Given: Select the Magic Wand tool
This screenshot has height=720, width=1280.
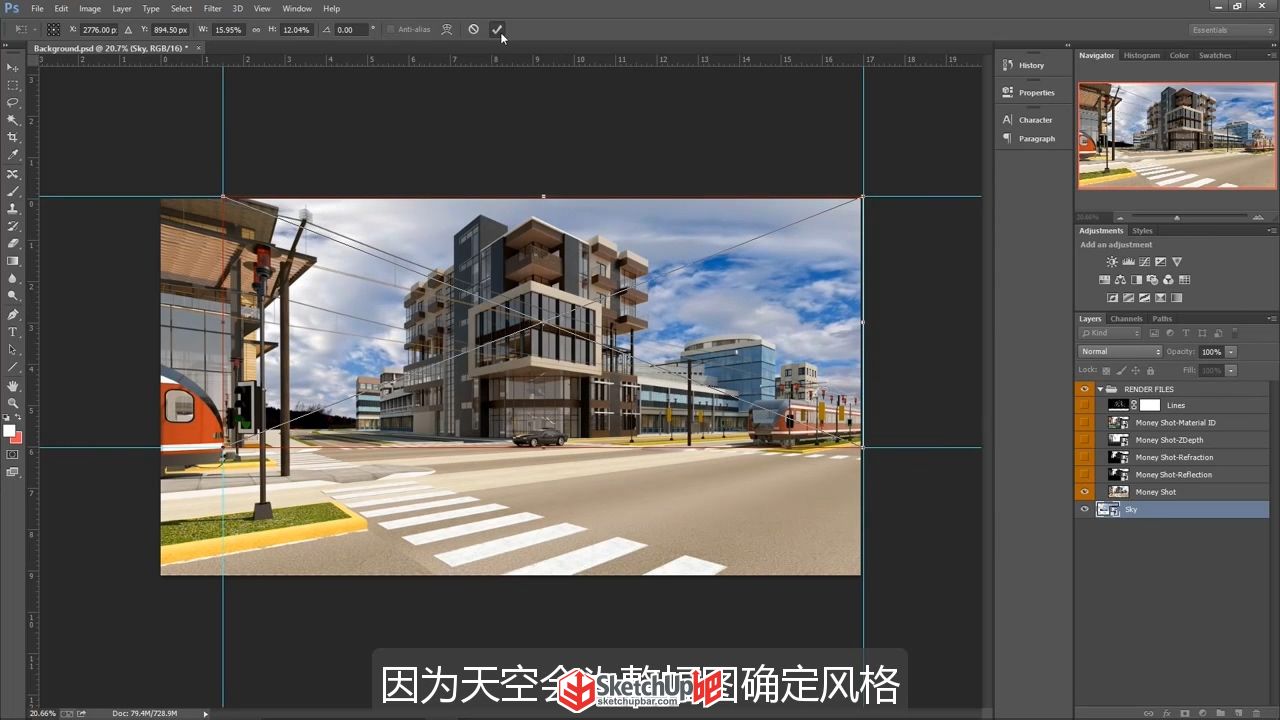Looking at the screenshot, I should pos(13,120).
